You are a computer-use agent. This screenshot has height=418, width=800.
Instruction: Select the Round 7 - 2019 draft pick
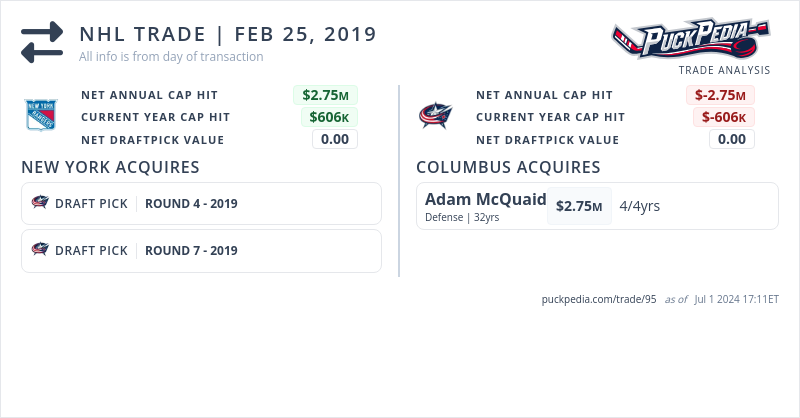tap(191, 251)
